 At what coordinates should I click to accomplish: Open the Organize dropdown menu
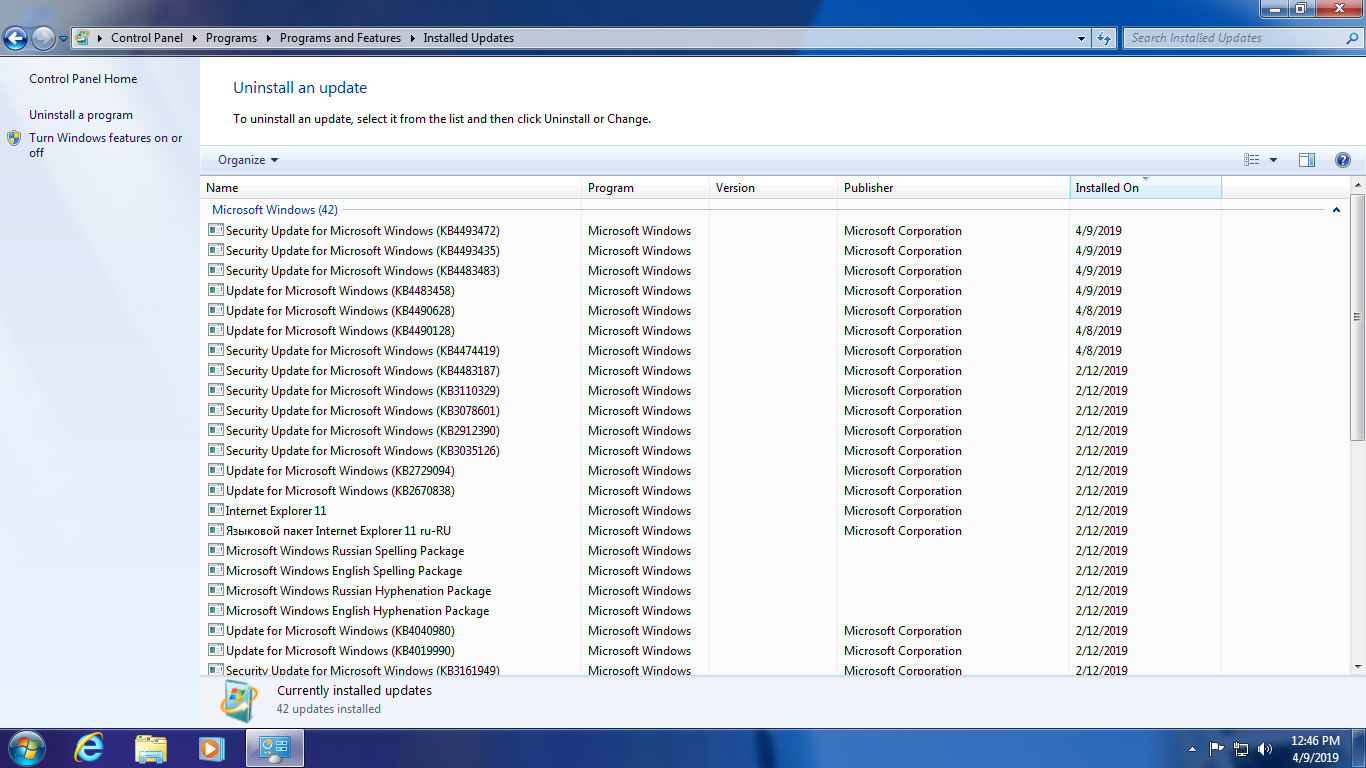pyautogui.click(x=248, y=160)
